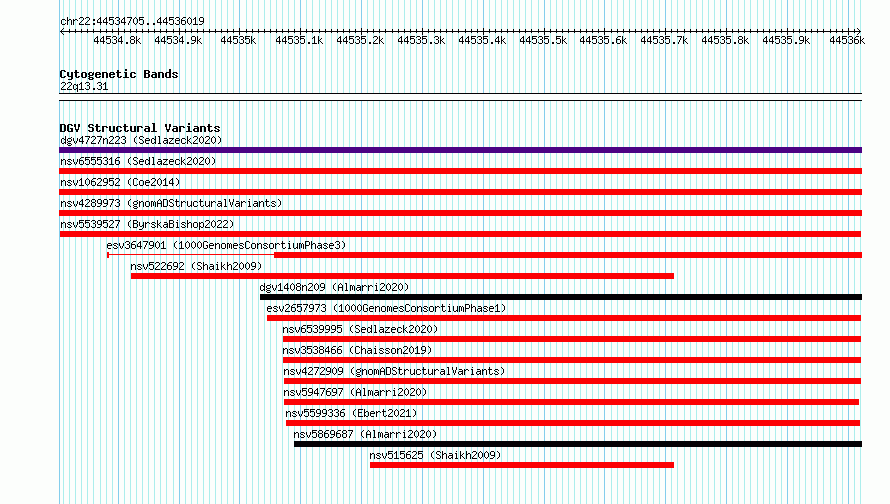Select the red nsv3538466 variant bar
Viewport: 890px width, 504px height.
pos(572,360)
